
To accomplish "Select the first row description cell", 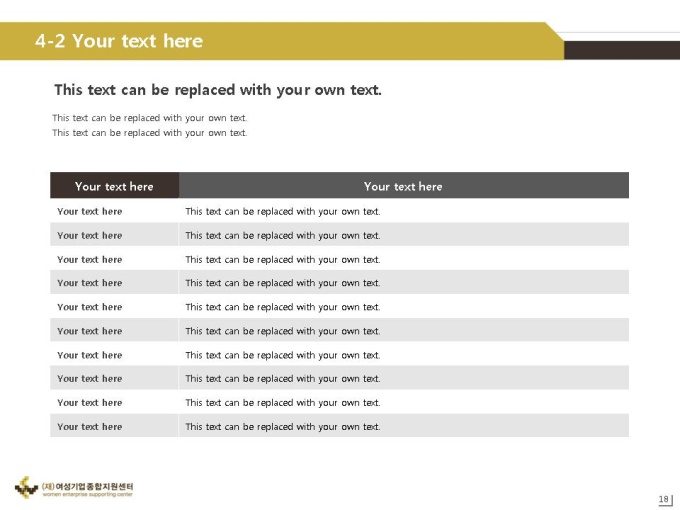I will coord(404,211).
